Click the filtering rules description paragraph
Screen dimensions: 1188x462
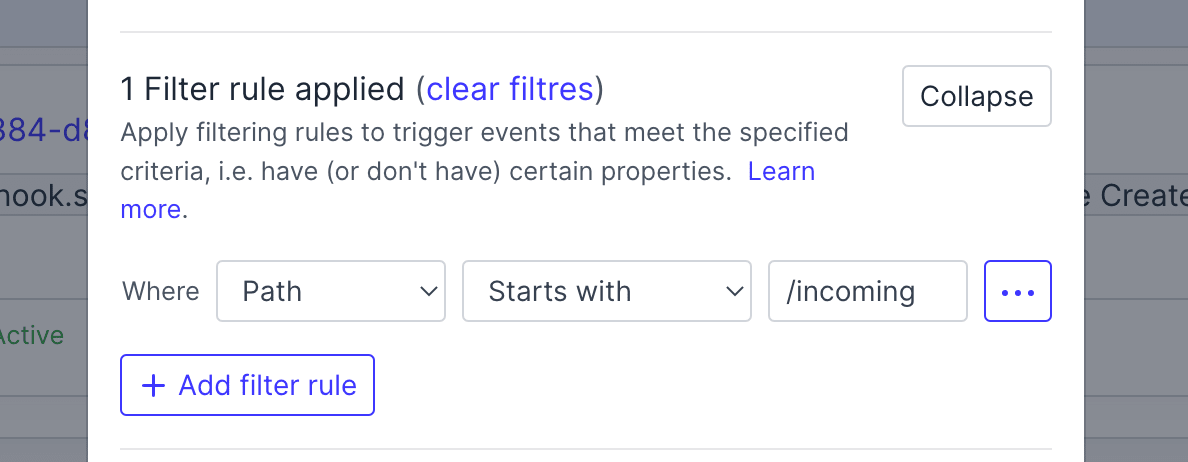484,152
